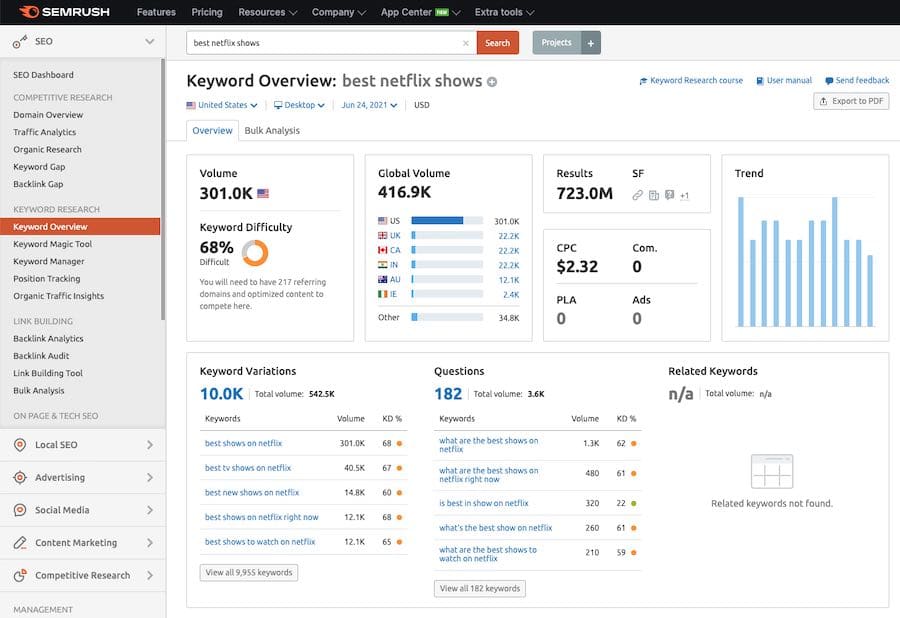Open the Extra tools dropdown
900x618 pixels.
[x=505, y=12]
